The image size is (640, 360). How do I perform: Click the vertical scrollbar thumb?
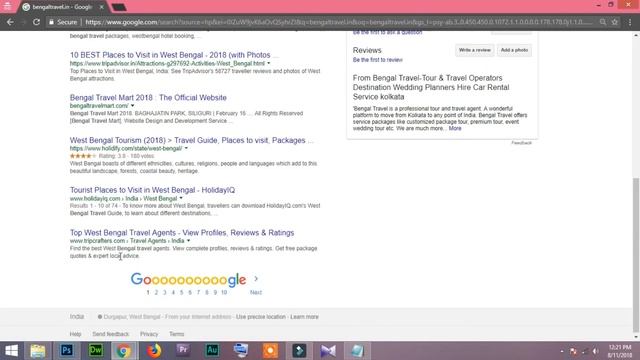click(x=636, y=255)
